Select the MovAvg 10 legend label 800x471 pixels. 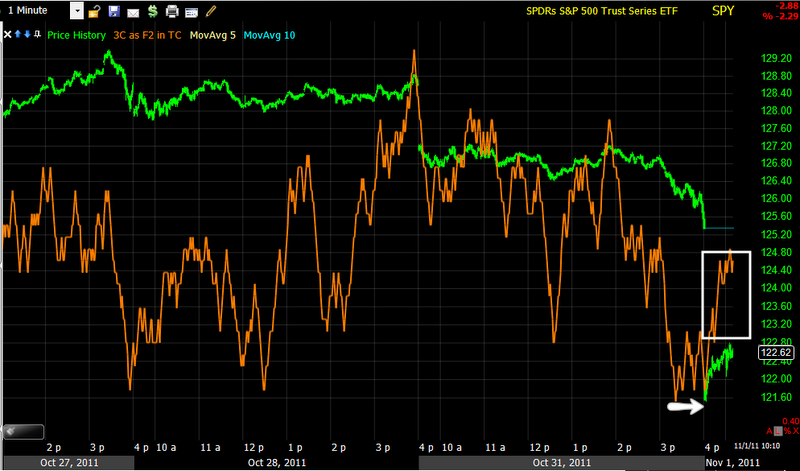269,35
